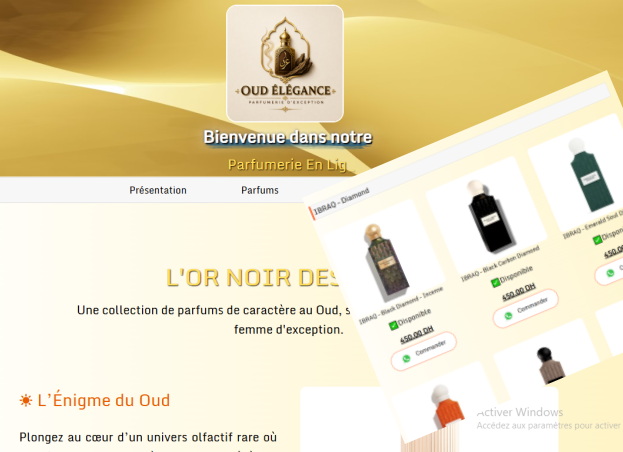
Task: Click the IBRAQ - Emerald Soul product name
Action: tap(593, 225)
